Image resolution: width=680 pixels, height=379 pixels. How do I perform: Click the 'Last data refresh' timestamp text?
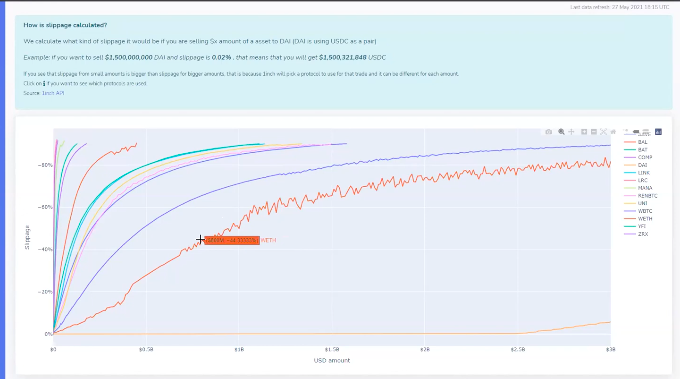(620, 7)
